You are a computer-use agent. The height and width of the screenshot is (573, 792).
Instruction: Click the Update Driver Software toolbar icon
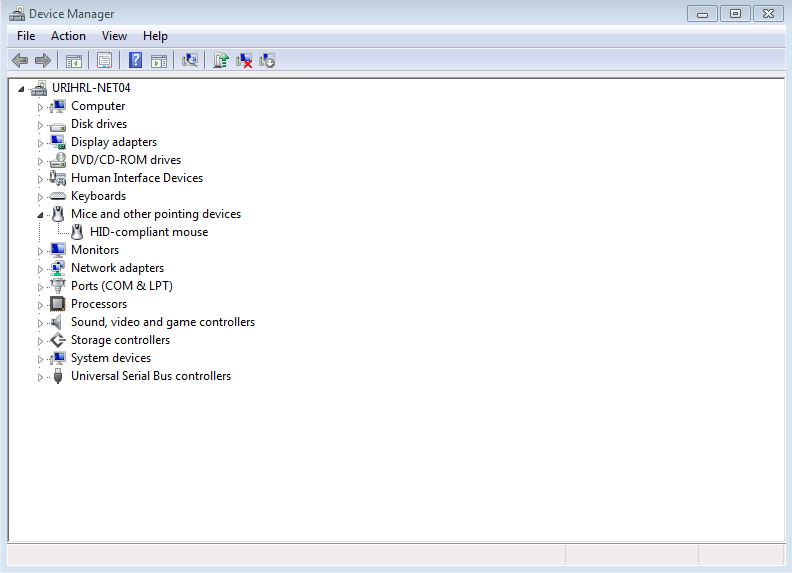(x=221, y=61)
